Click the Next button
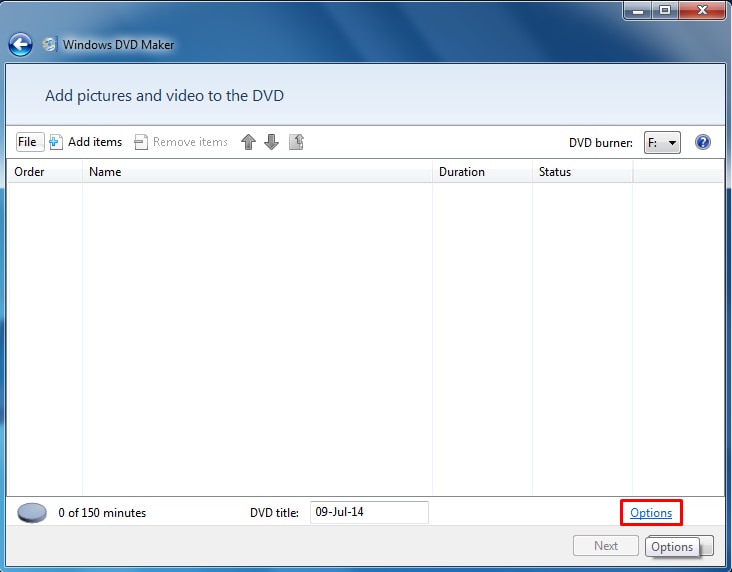 (x=605, y=546)
